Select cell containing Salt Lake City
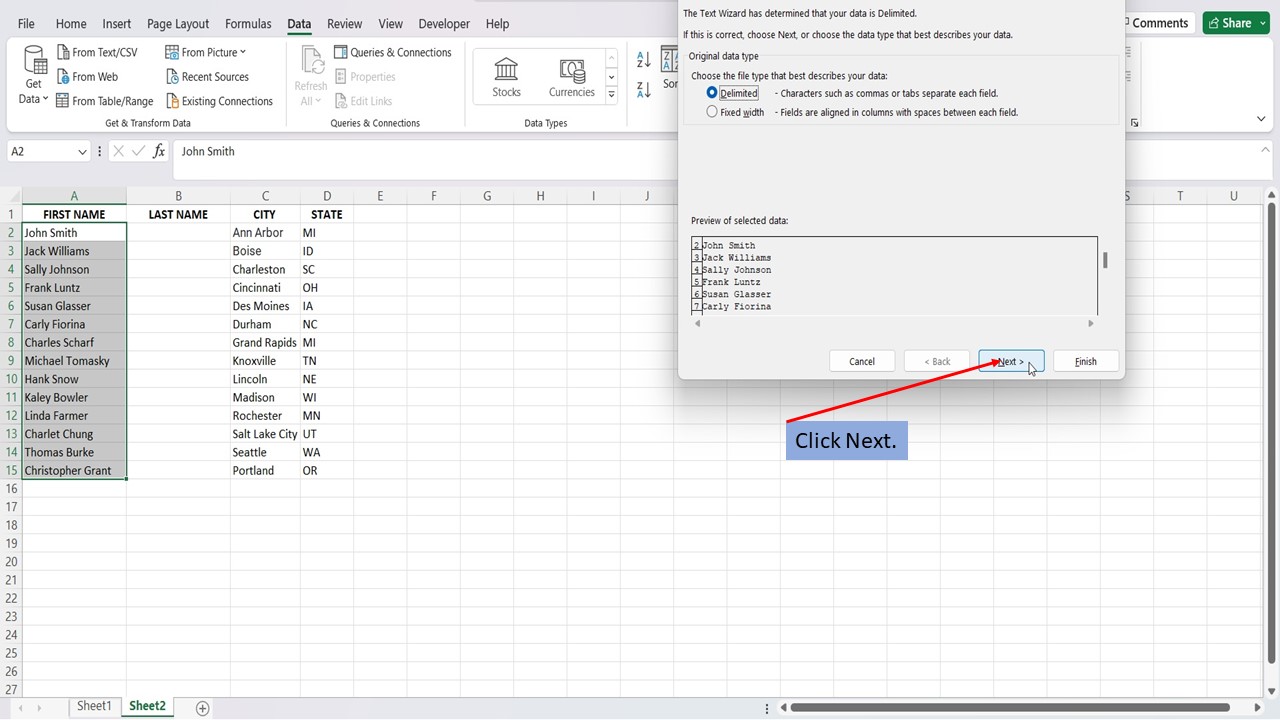This screenshot has width=1280, height=720. [265, 434]
